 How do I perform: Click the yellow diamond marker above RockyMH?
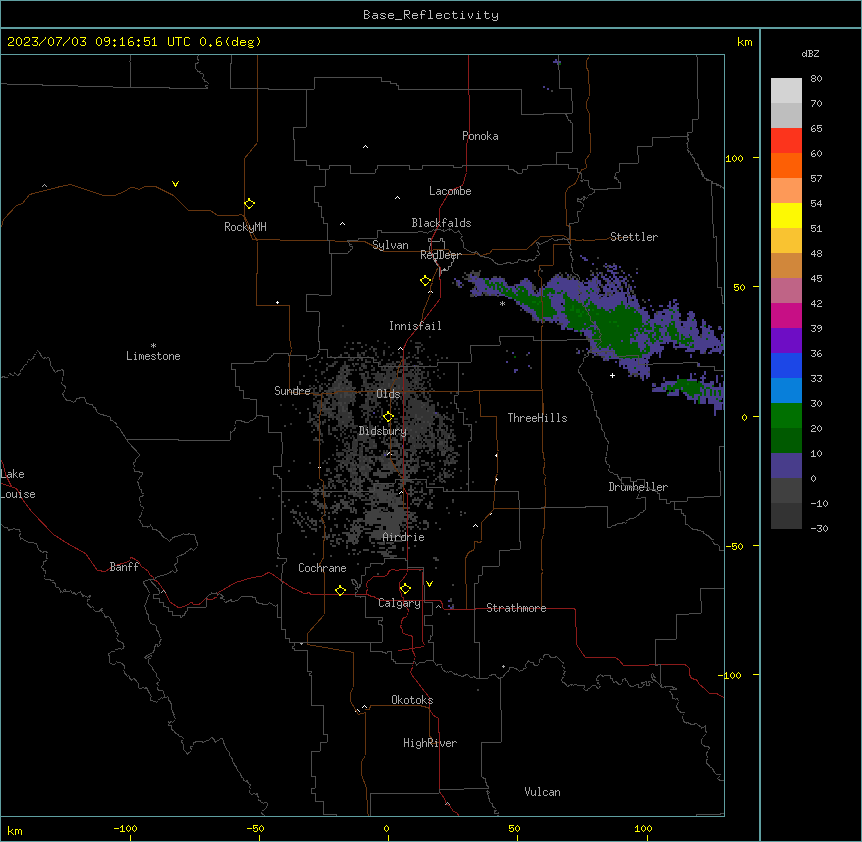[x=249, y=204]
